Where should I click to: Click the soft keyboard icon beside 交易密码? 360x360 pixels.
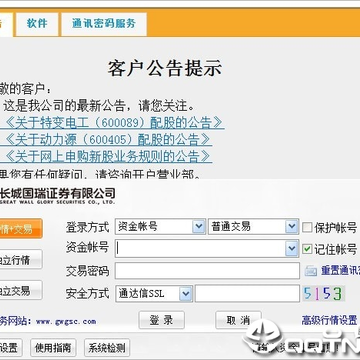311,271
